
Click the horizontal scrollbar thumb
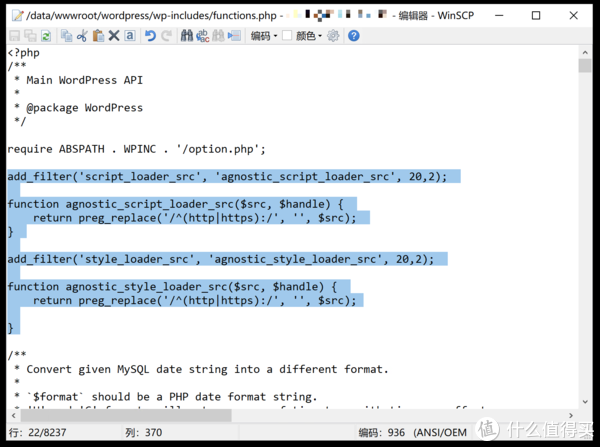coord(126,415)
